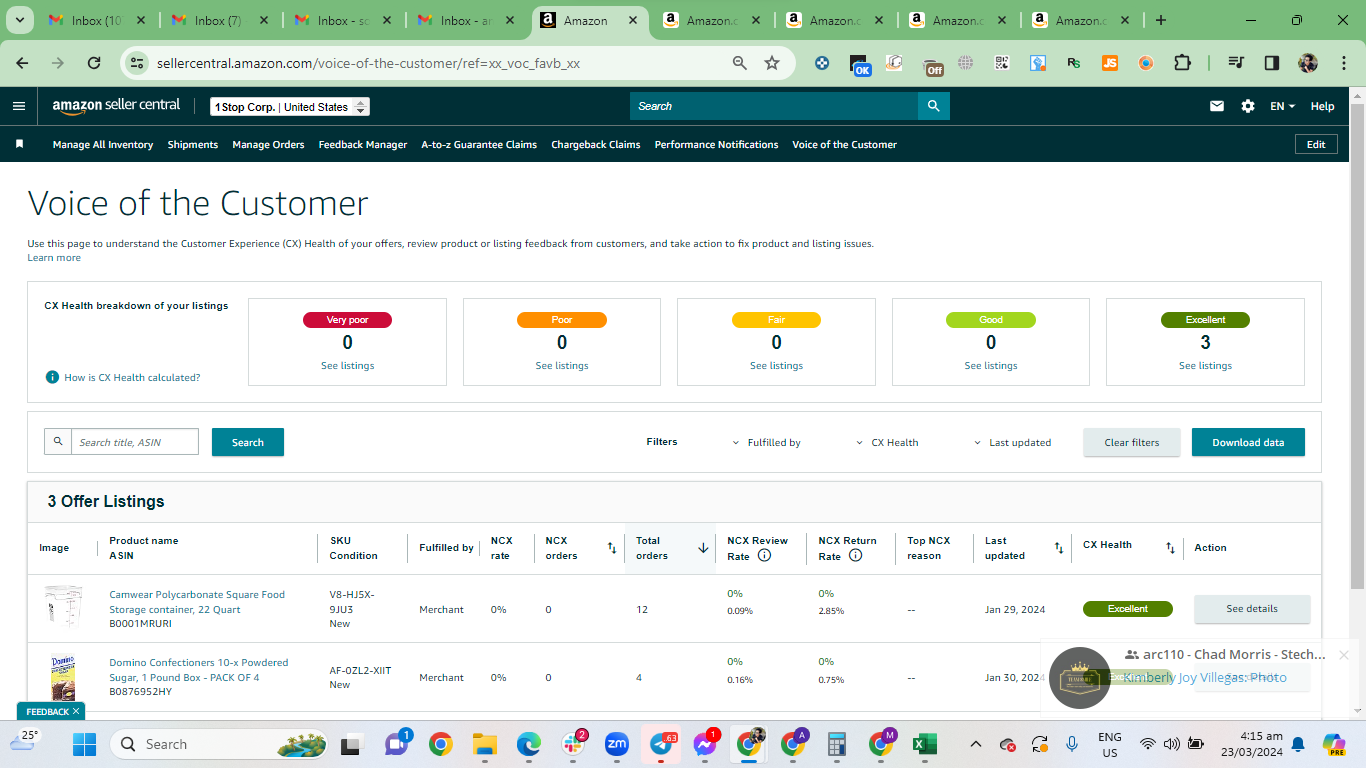Open the mail messages icon in header

[x=1217, y=106]
